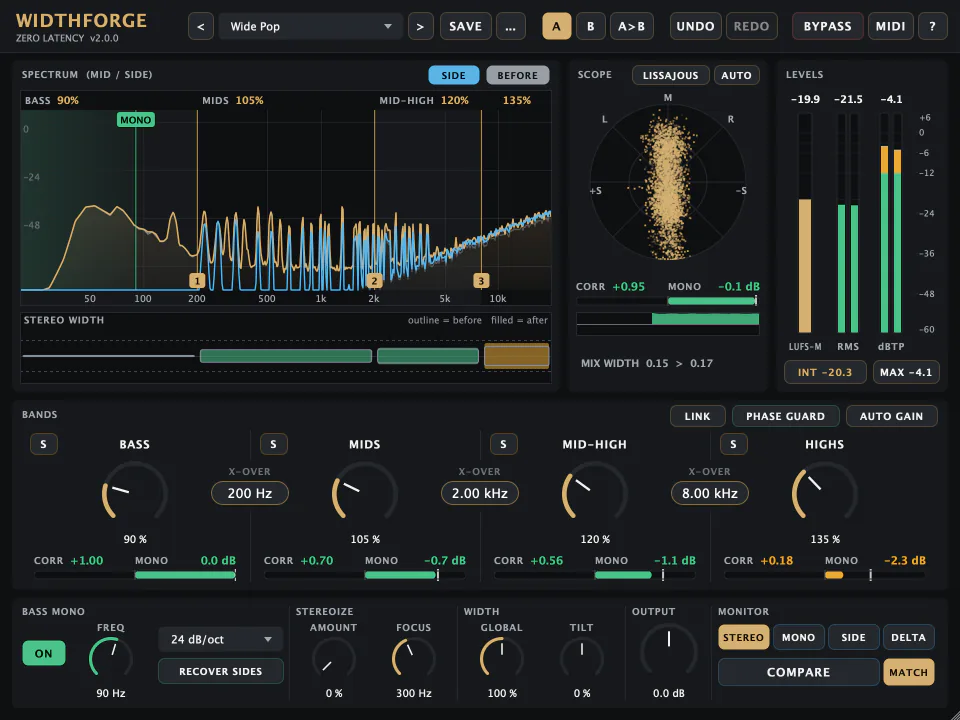Click the COMPARE button
Image resolution: width=960 pixels, height=720 pixels.
[x=798, y=672]
